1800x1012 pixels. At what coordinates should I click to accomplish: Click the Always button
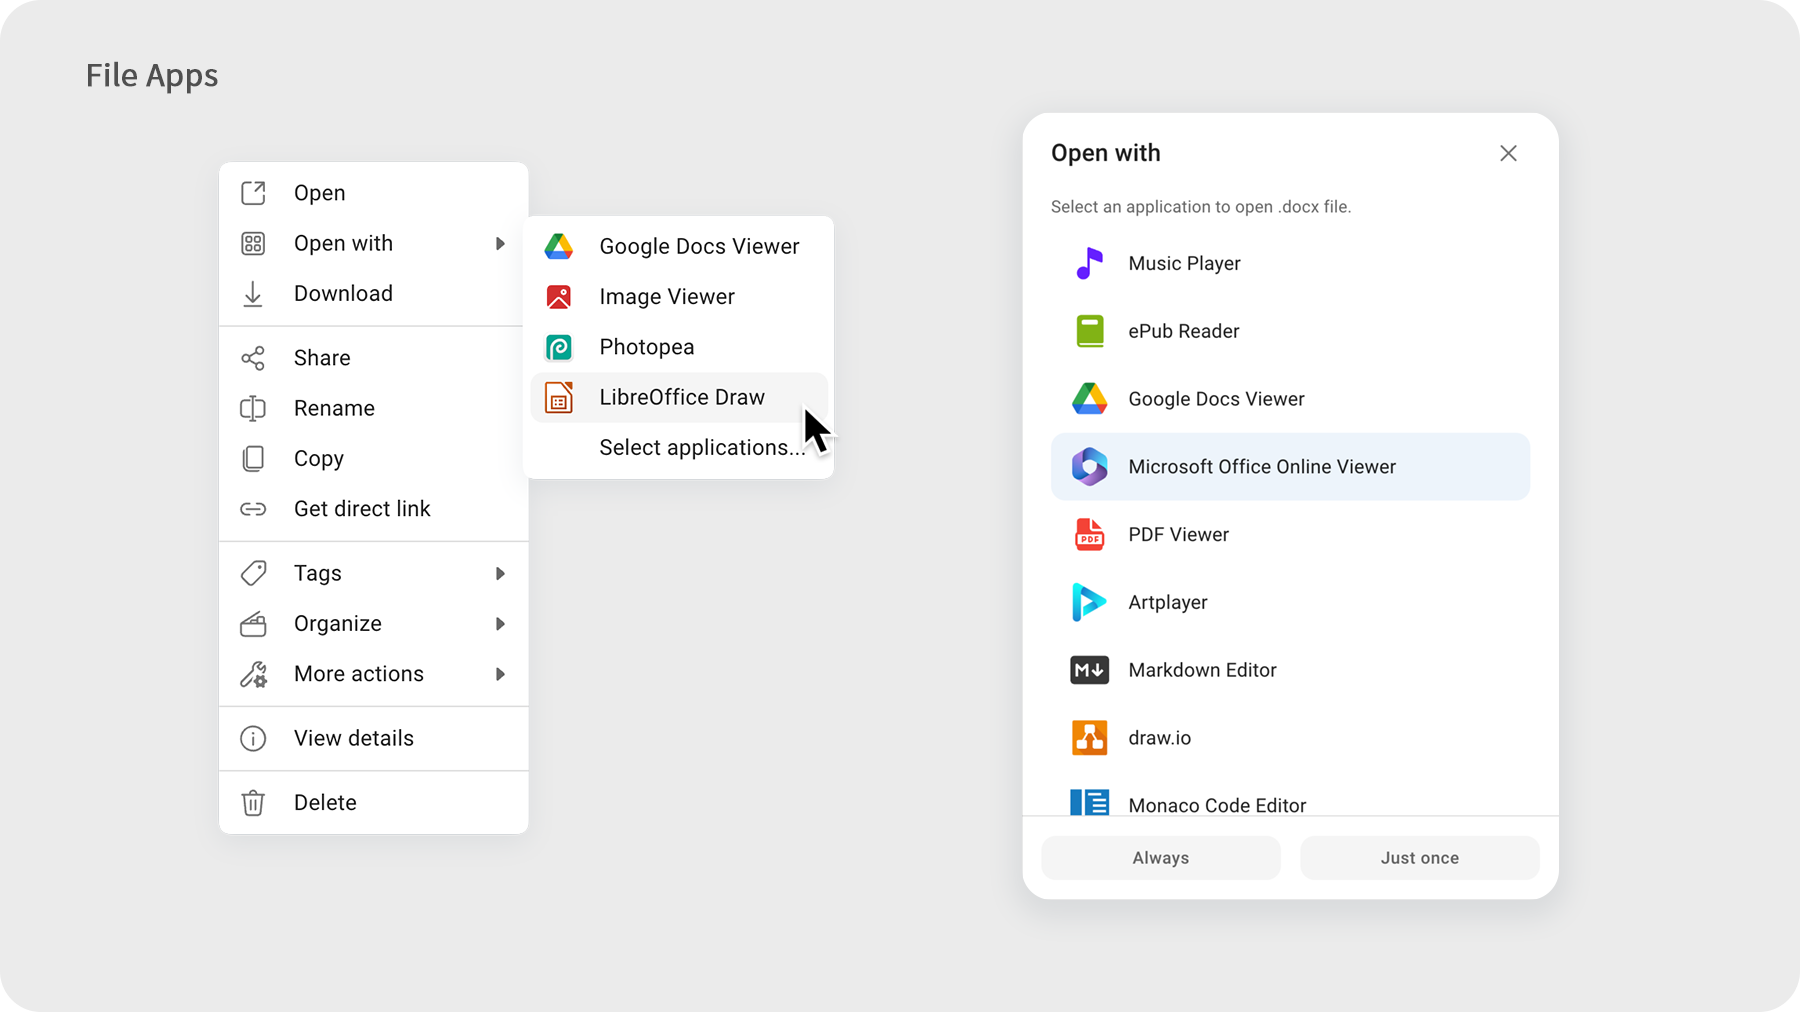pos(1161,858)
